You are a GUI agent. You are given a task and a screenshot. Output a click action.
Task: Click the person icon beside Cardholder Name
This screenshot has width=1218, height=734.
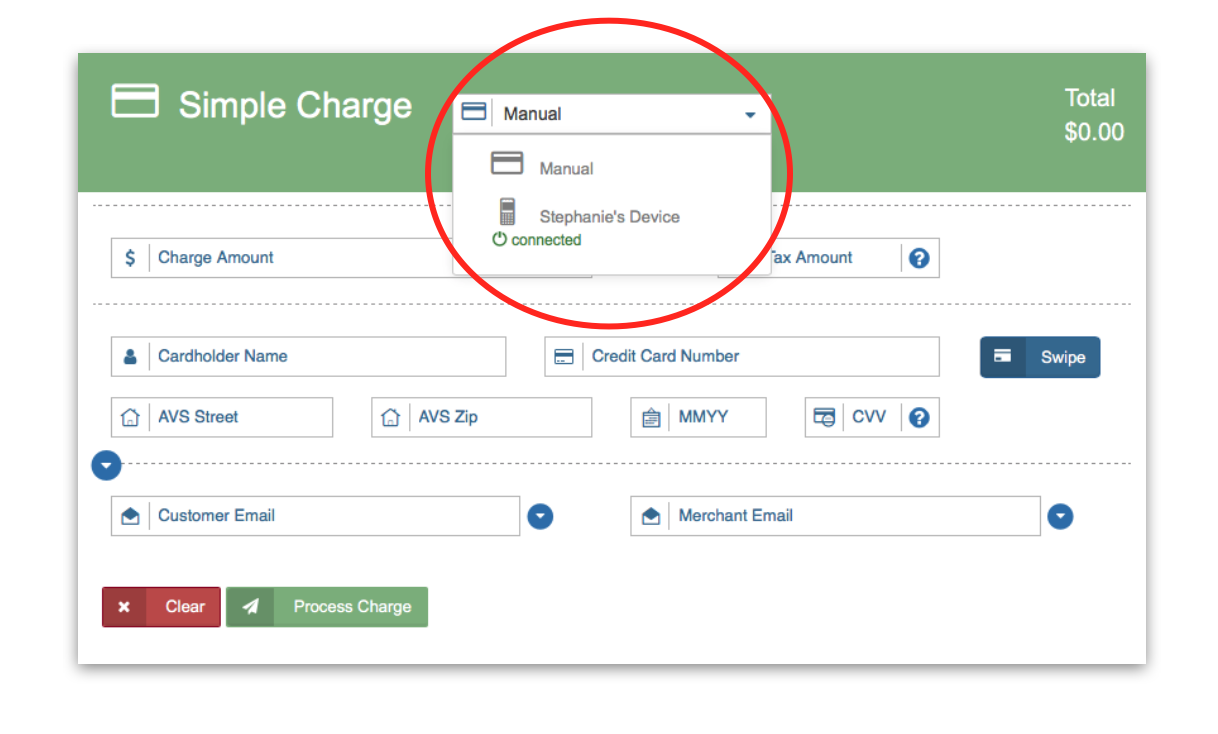point(130,357)
